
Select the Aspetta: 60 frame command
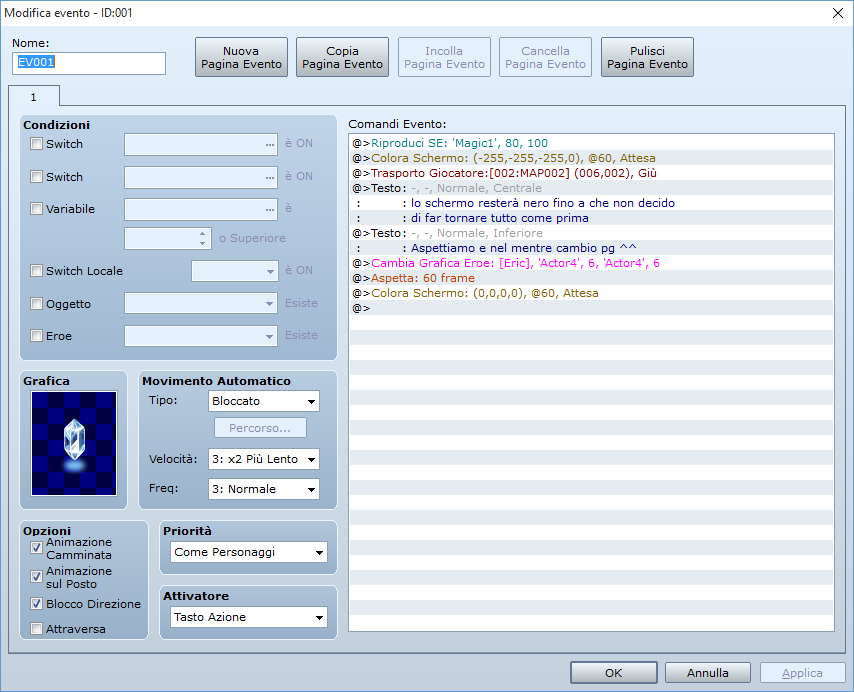[591, 278]
